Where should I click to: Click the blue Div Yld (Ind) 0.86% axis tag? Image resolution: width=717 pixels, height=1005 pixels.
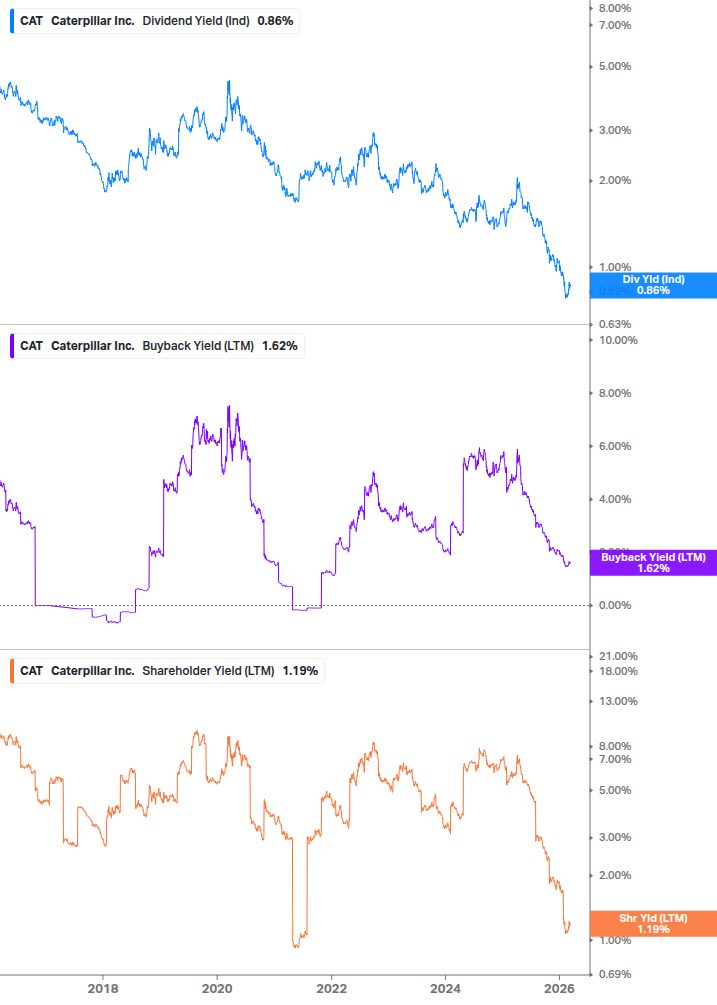653,285
